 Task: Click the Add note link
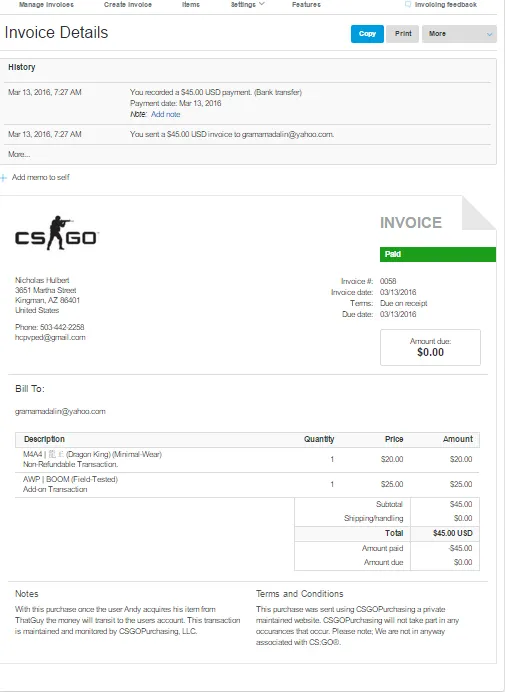[x=166, y=114]
